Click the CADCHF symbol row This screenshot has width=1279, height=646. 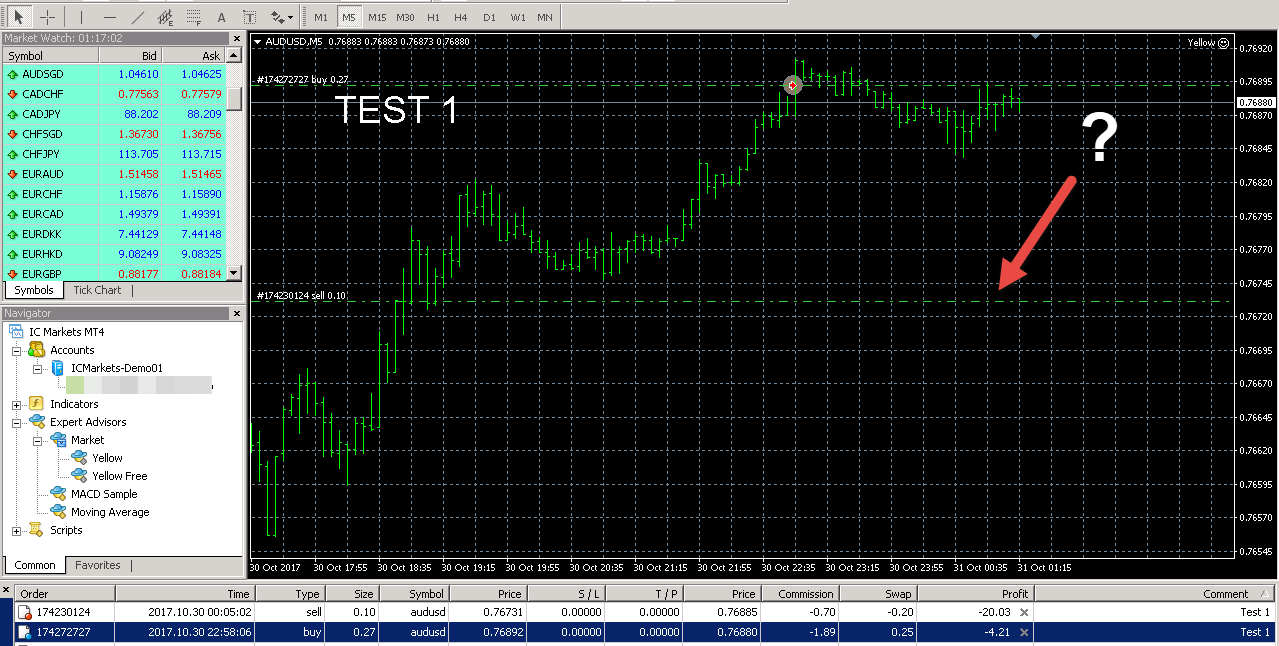click(x=115, y=94)
